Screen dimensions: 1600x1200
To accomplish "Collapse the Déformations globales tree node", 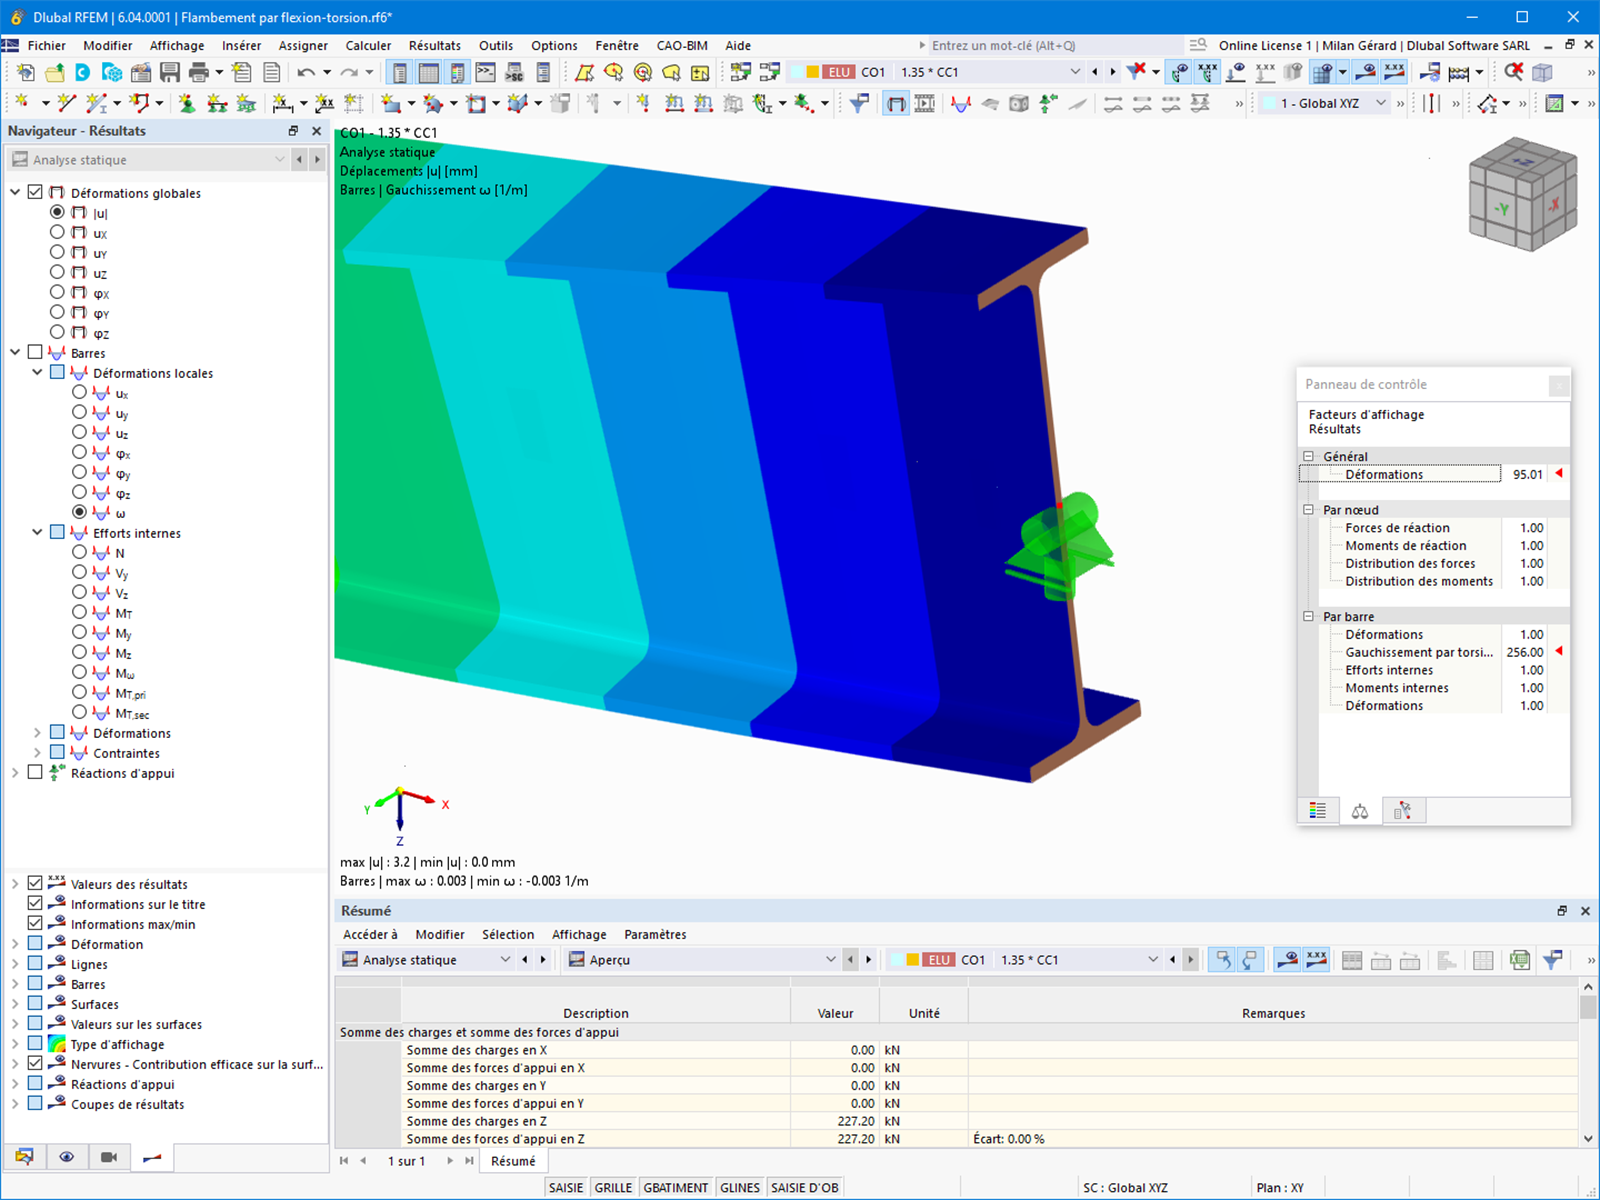I will tap(15, 192).
